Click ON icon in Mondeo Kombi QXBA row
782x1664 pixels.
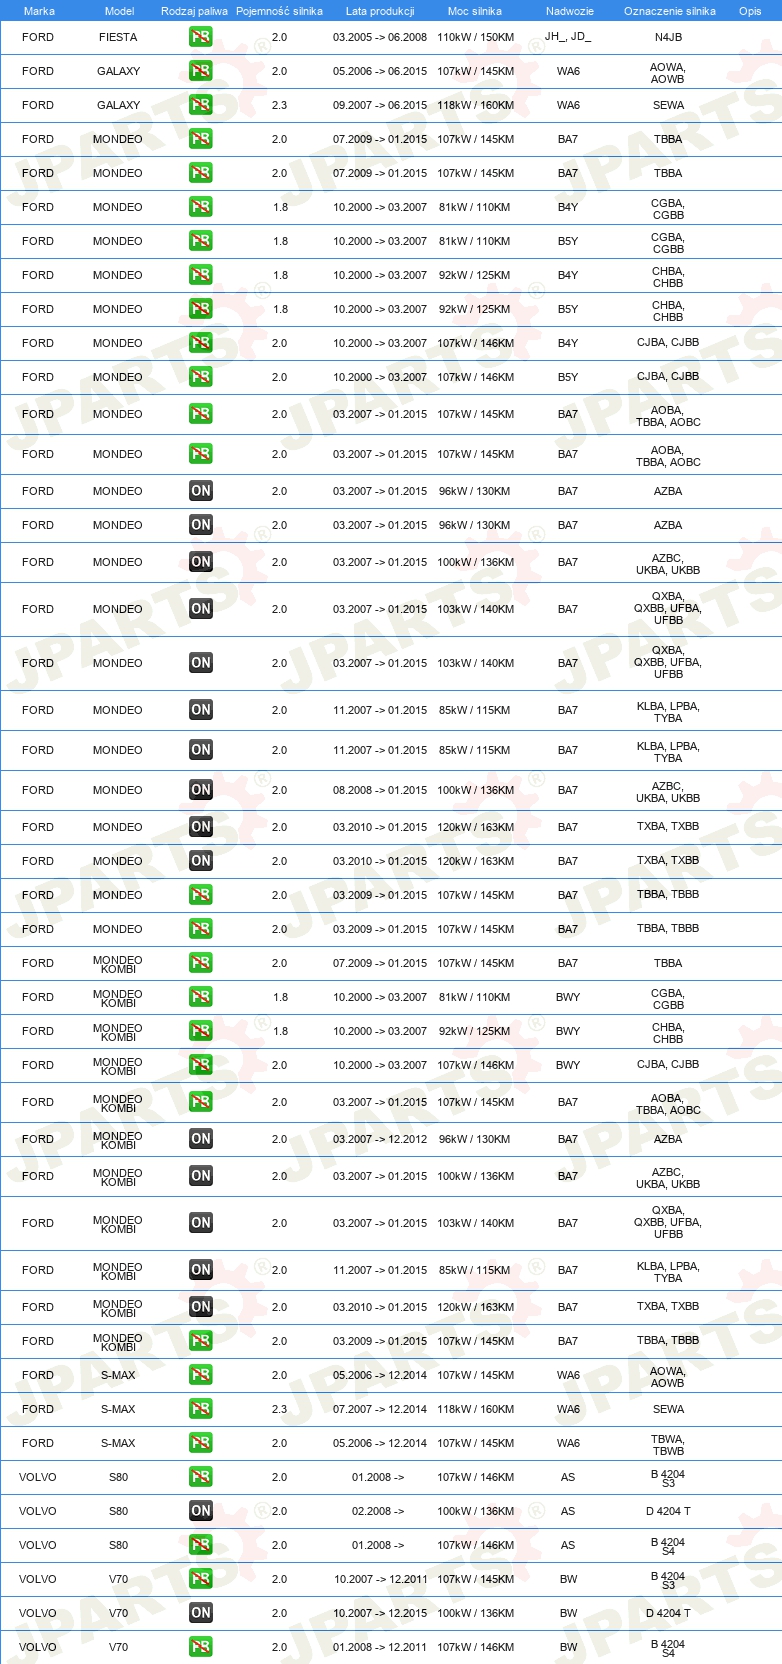pyautogui.click(x=201, y=1223)
